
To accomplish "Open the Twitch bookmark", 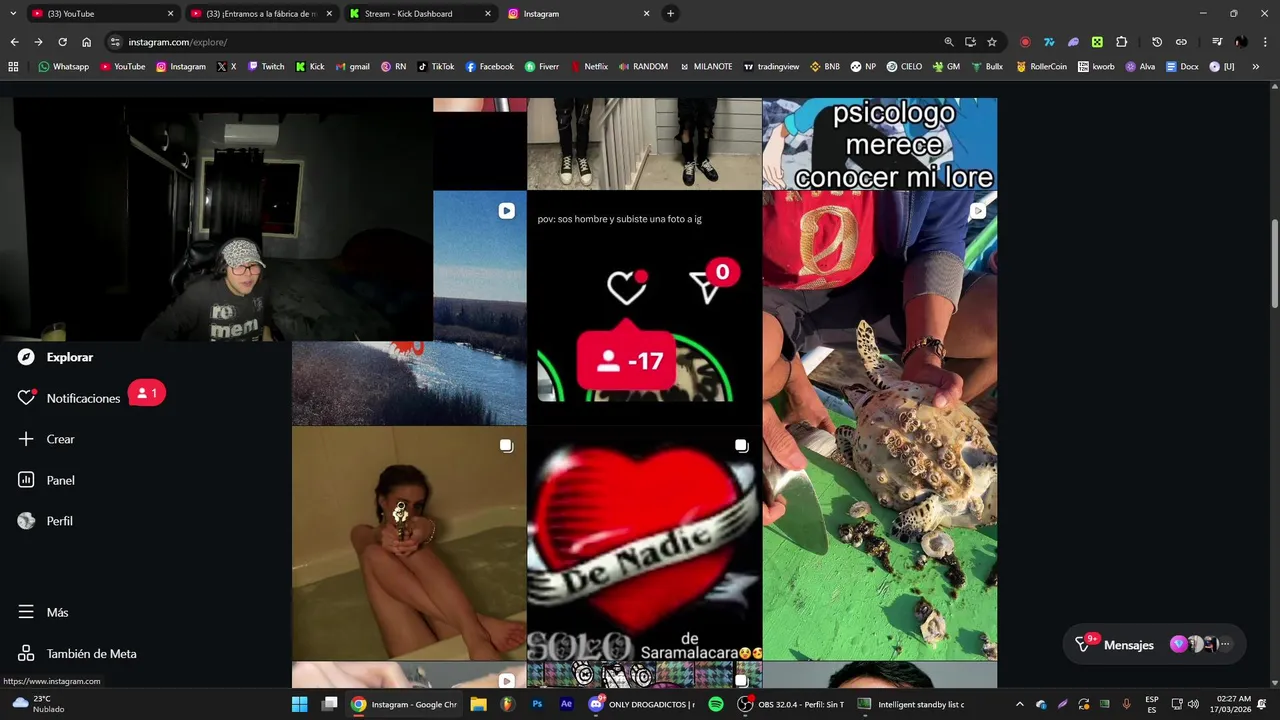I will coord(265,67).
